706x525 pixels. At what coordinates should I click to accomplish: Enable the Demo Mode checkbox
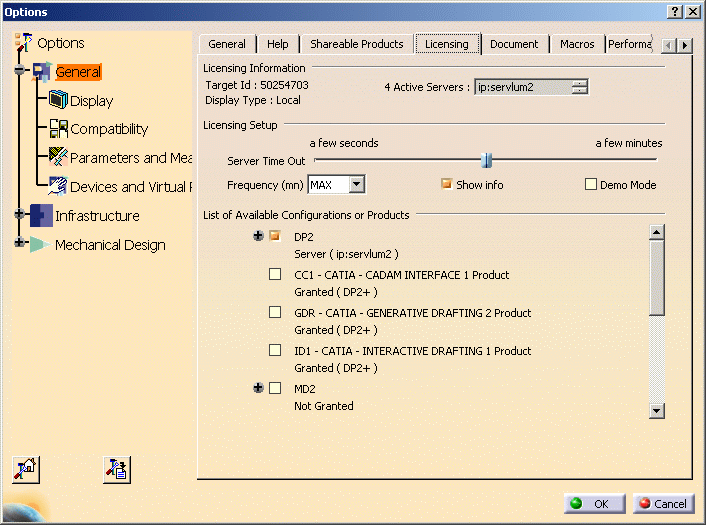591,184
